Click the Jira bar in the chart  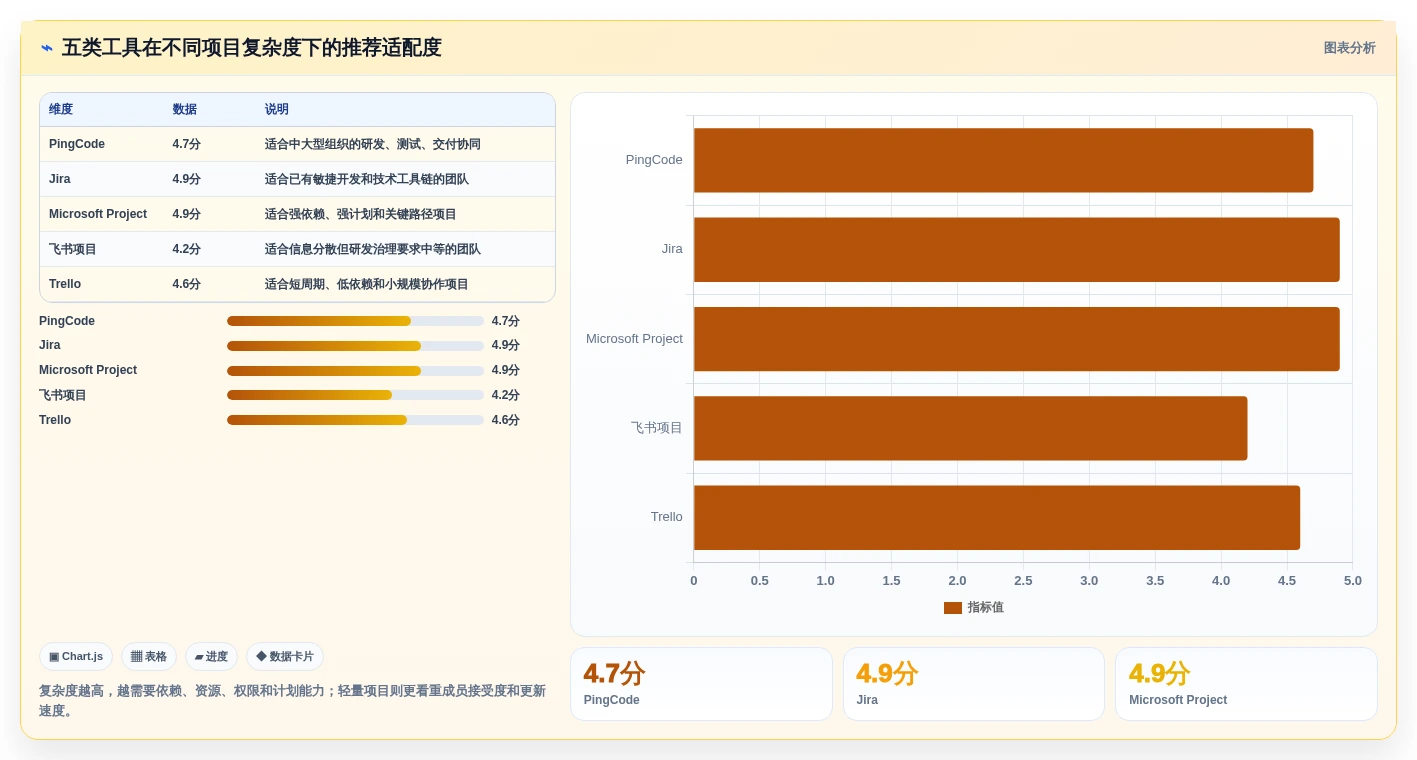pyautogui.click(x=1016, y=250)
